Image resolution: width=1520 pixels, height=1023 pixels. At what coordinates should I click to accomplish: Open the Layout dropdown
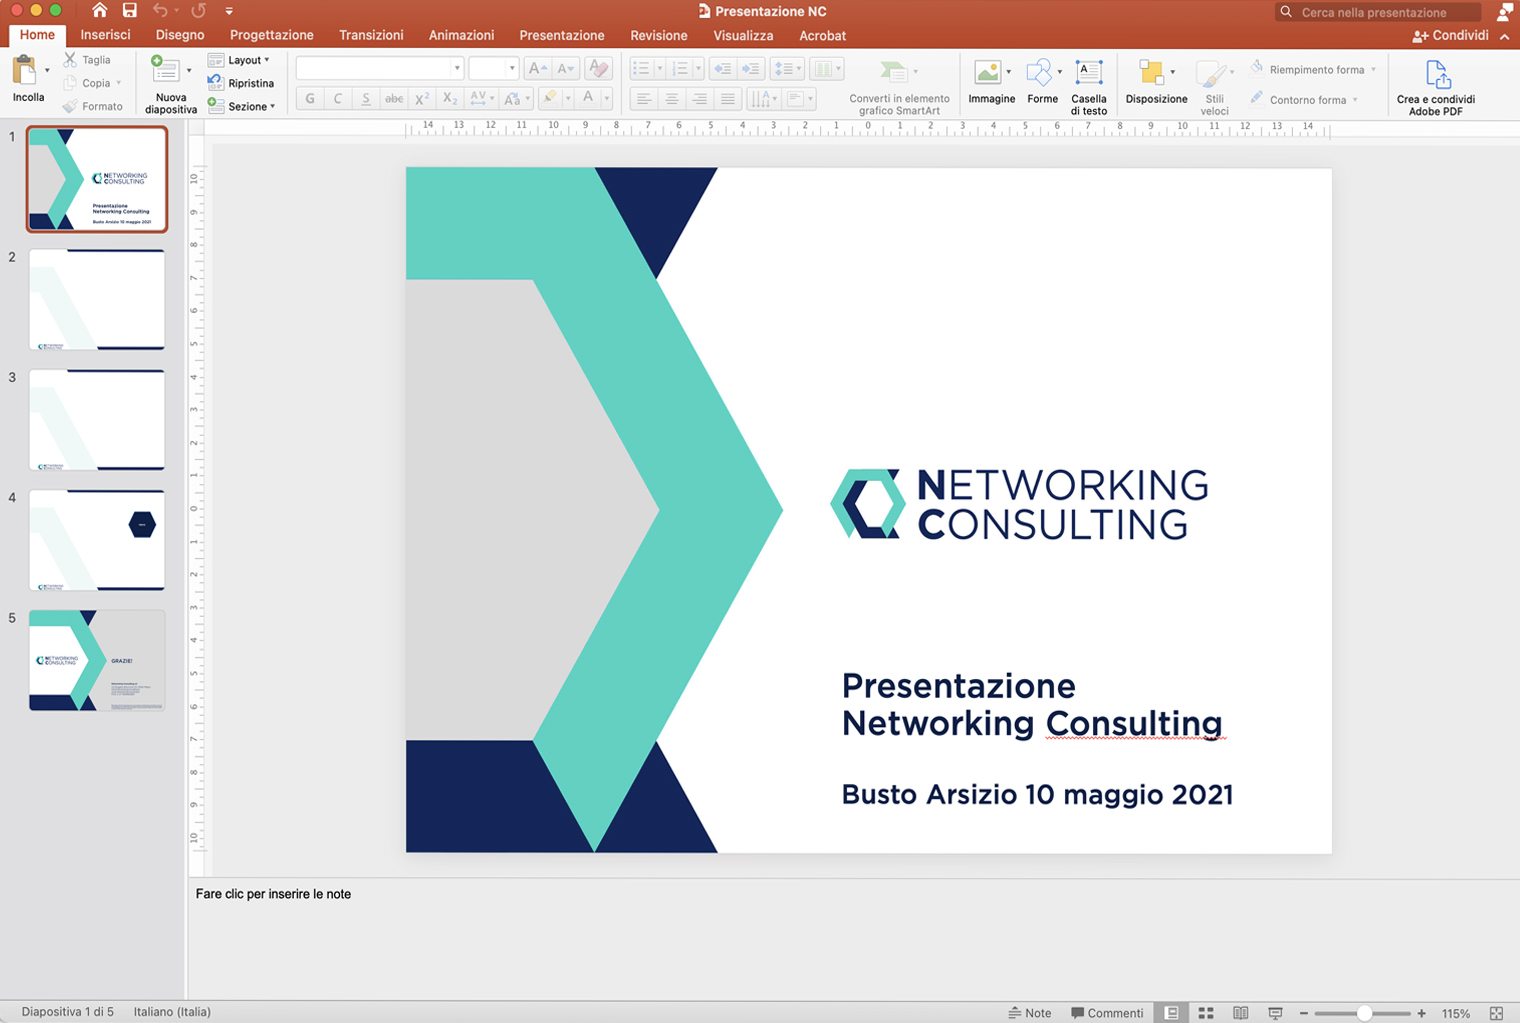pyautogui.click(x=239, y=60)
